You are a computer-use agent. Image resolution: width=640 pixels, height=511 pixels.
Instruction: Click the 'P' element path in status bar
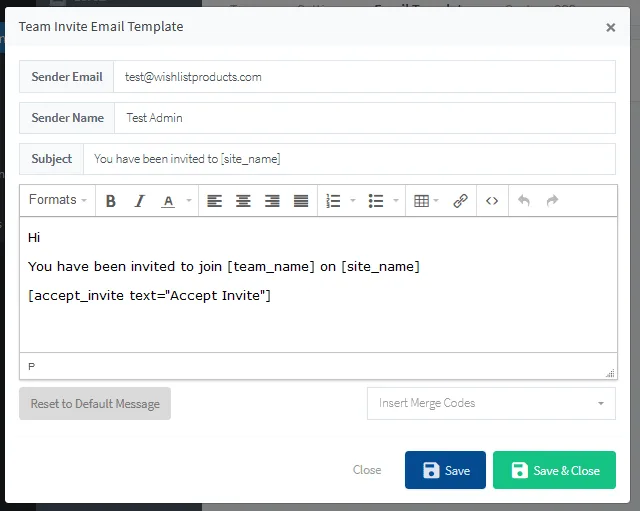pos(31,367)
